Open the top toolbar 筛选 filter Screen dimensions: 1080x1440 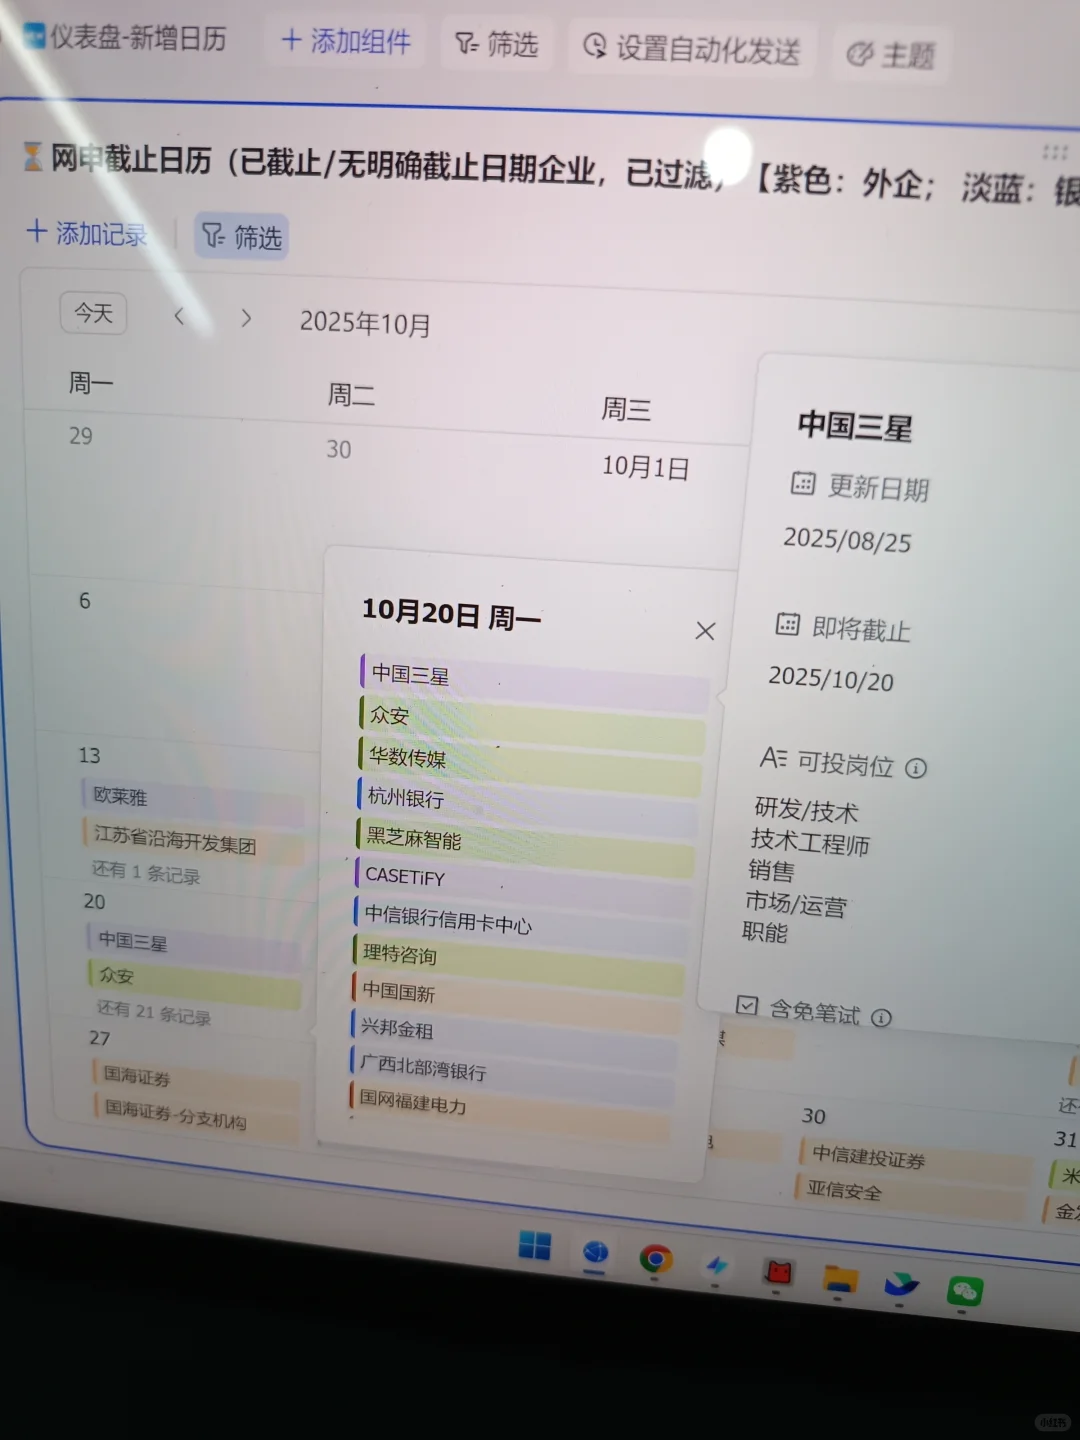tap(496, 44)
